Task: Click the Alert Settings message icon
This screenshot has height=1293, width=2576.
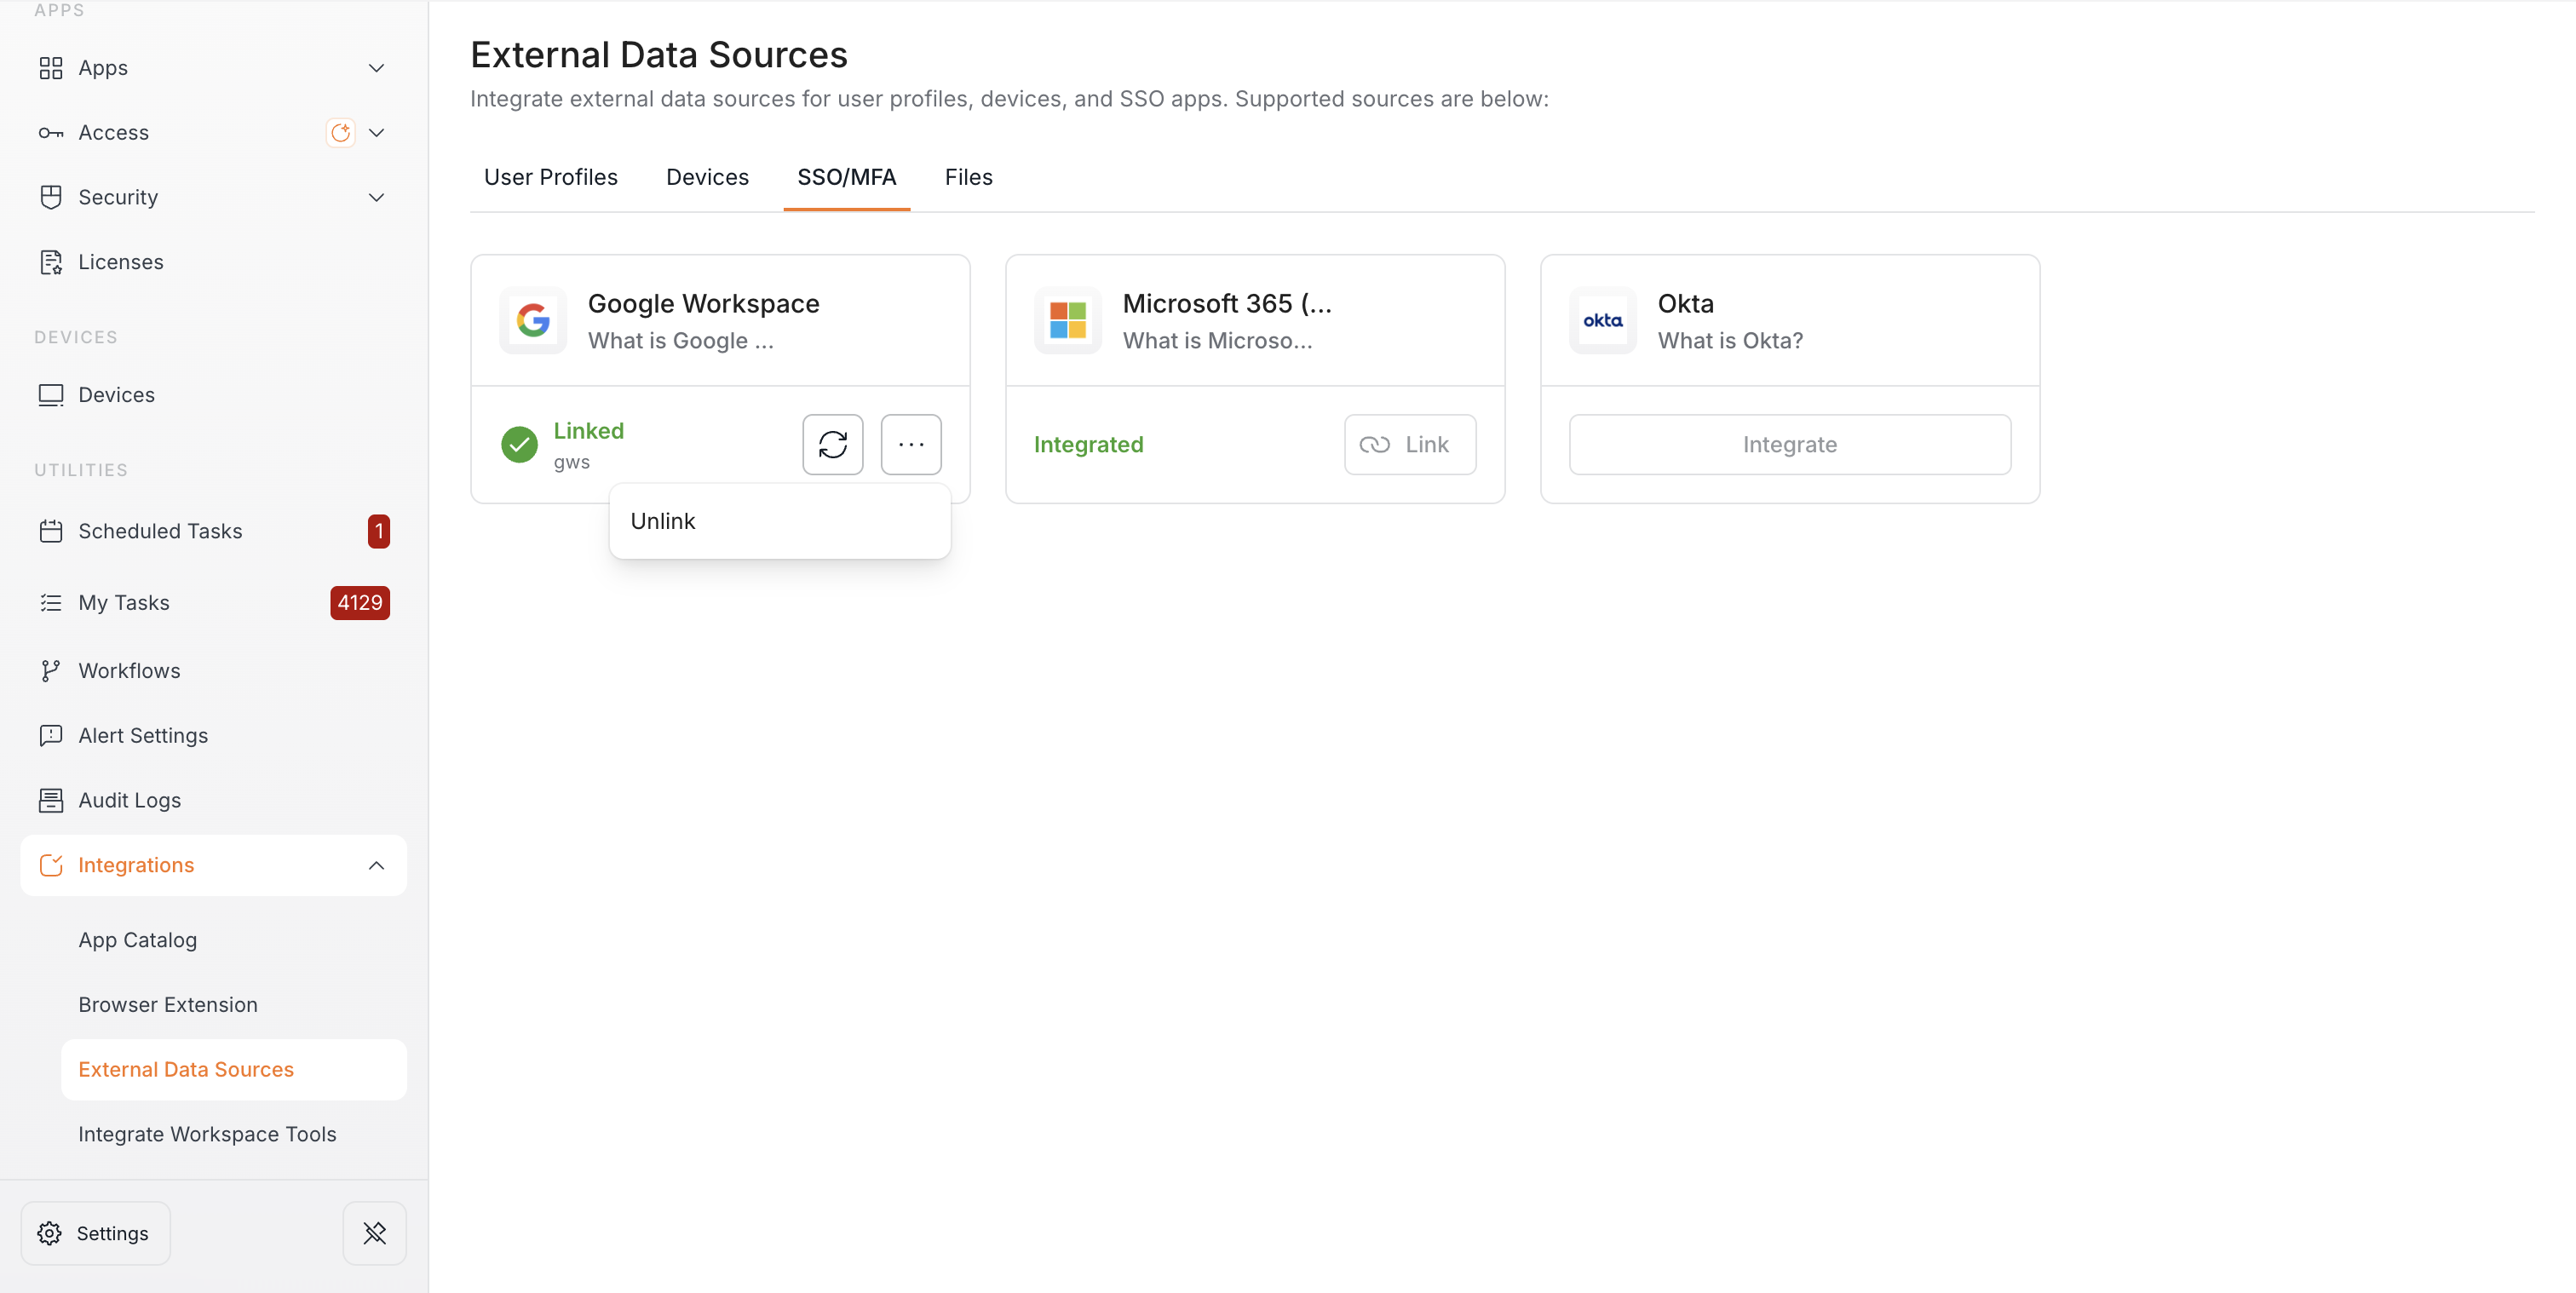Action: tap(51, 736)
